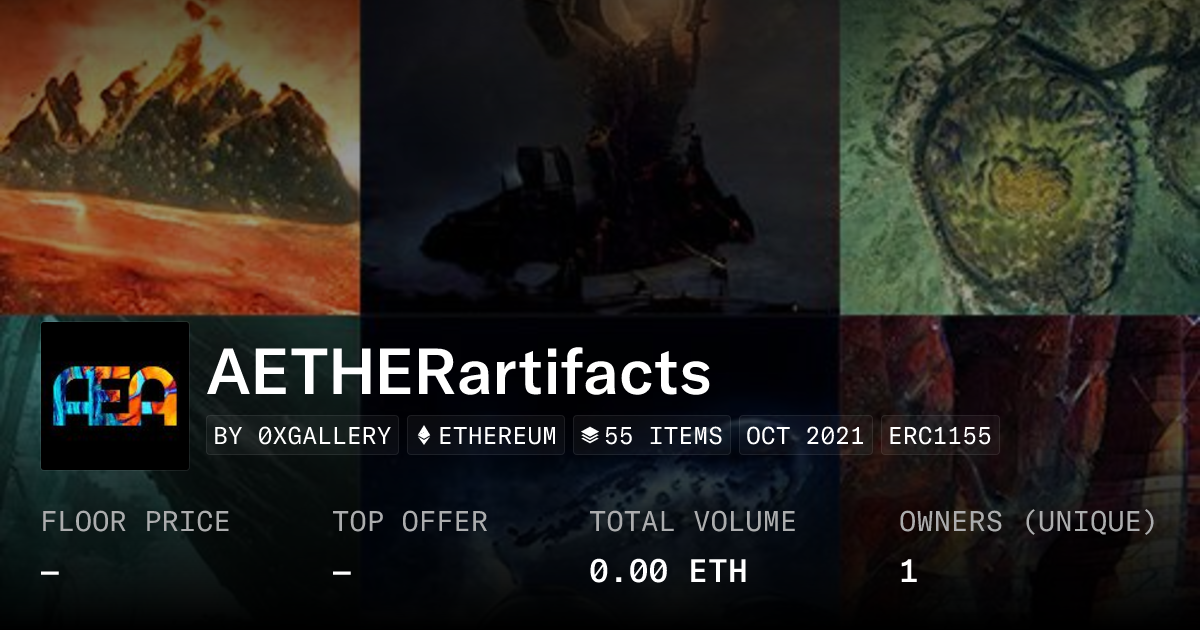Click the AEA collection logo
The width and height of the screenshot is (1200, 630).
tap(115, 396)
